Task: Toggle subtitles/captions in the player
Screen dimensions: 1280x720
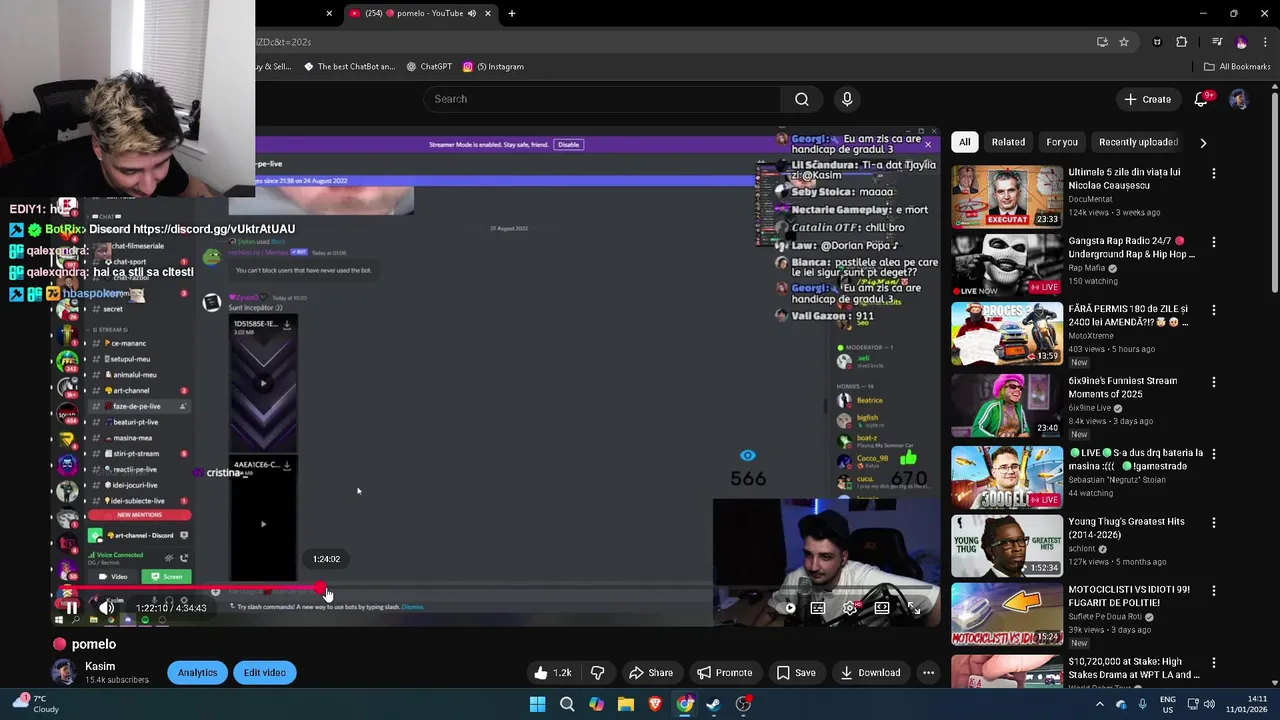Action: [818, 608]
